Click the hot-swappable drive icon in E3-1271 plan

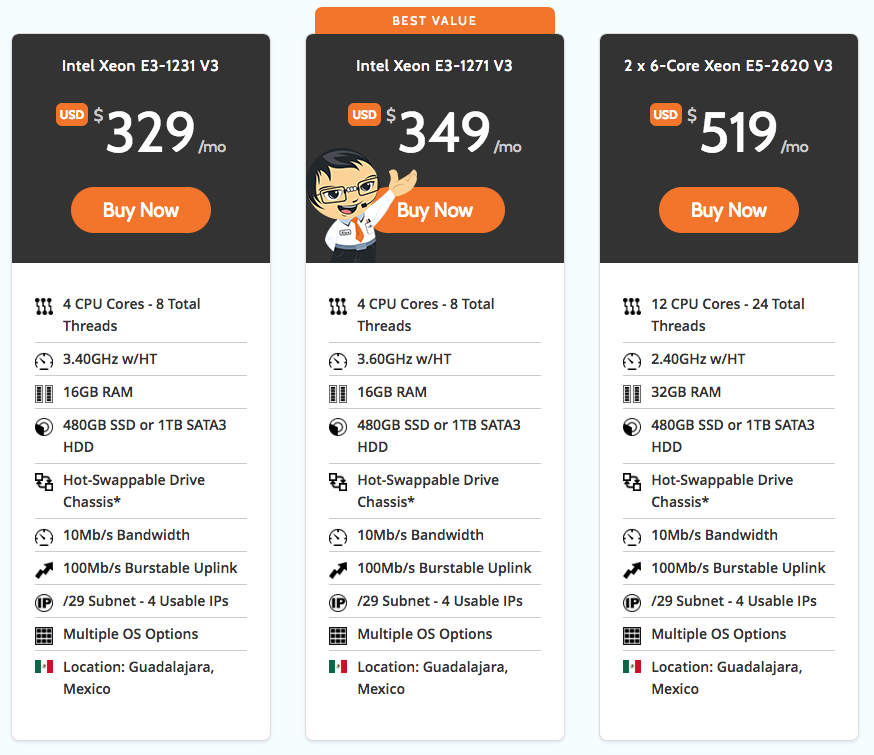(338, 482)
